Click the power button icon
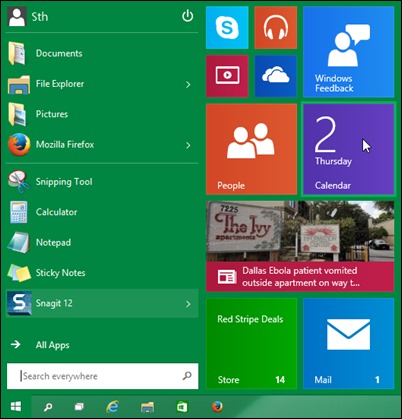Viewport: 402px width, 419px height. tap(188, 16)
